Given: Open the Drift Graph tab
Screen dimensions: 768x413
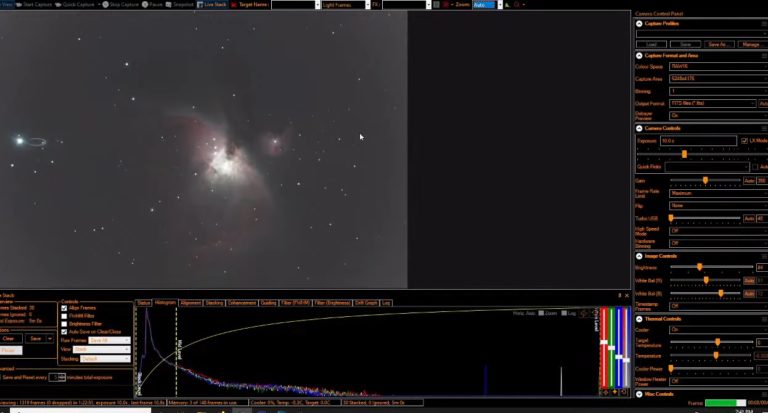Looking at the screenshot, I should [367, 302].
